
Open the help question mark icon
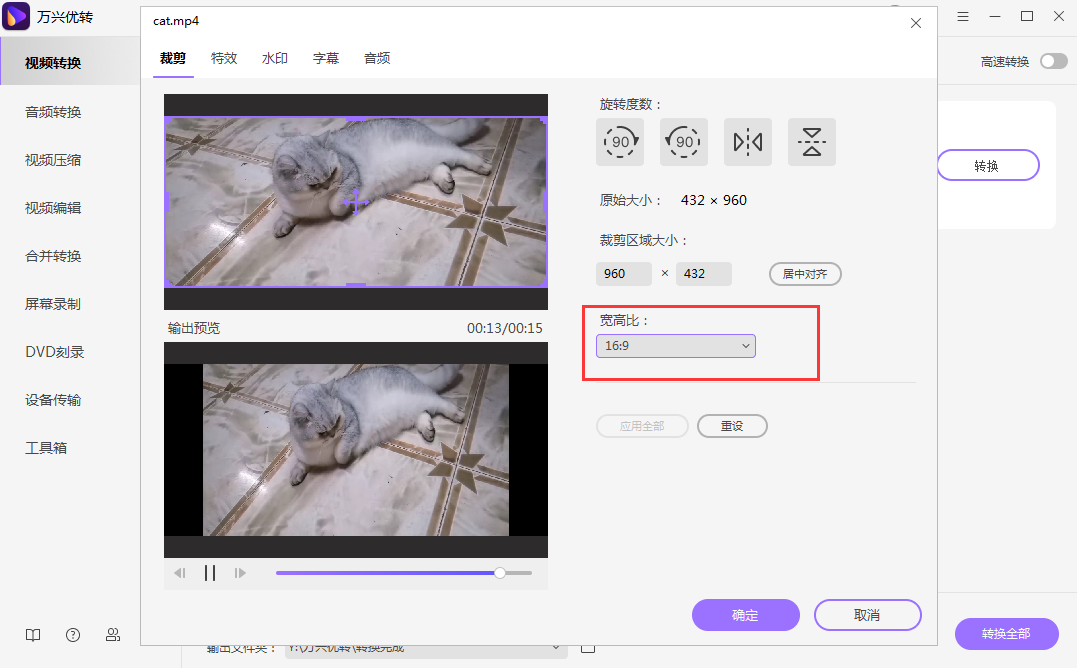[72, 635]
